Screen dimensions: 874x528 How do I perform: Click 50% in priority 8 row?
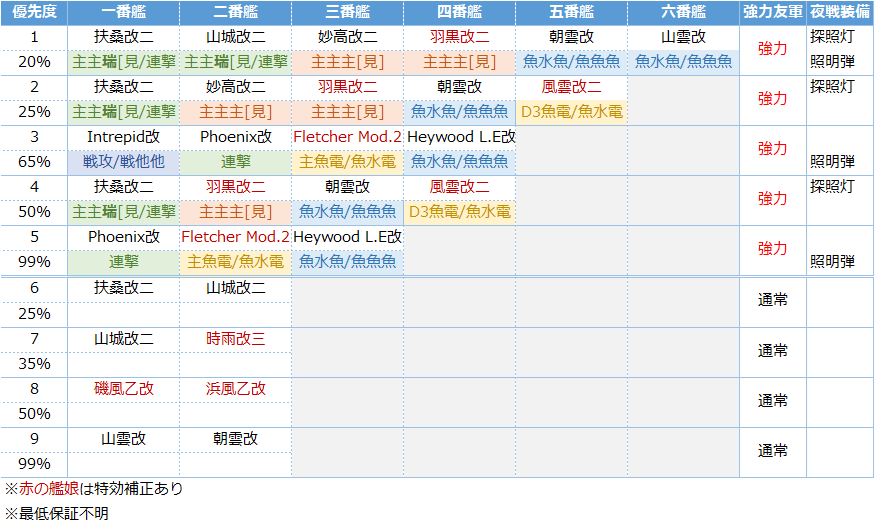coord(34,414)
